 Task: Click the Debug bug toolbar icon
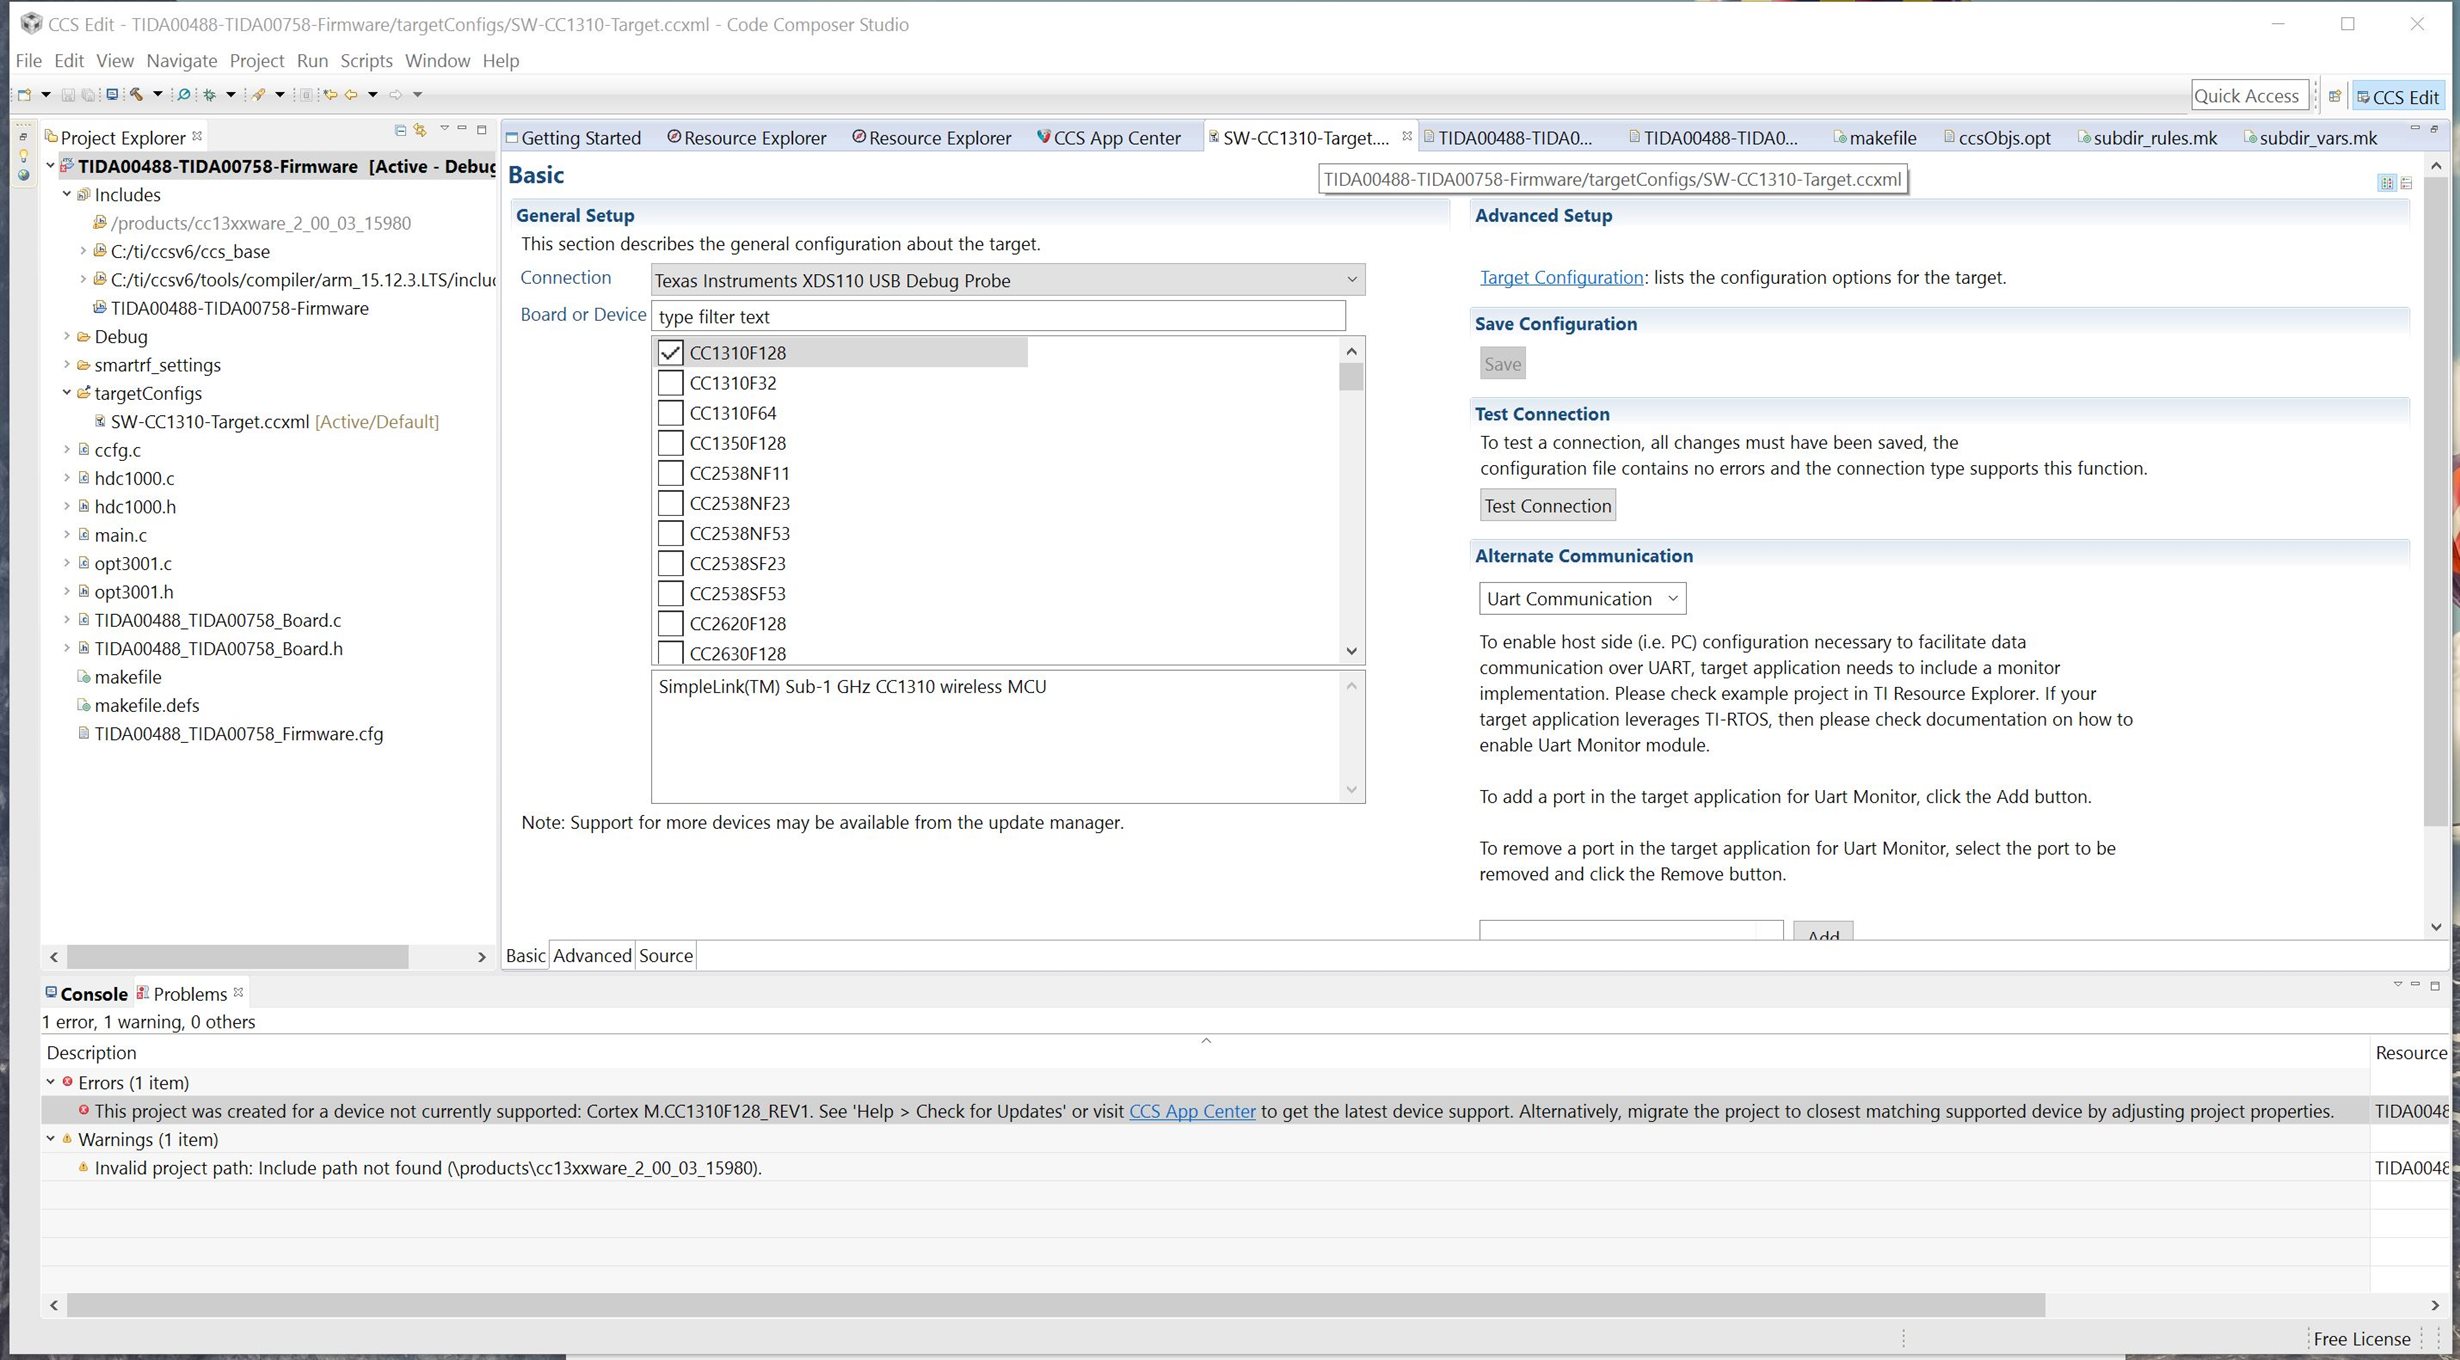pyautogui.click(x=210, y=95)
